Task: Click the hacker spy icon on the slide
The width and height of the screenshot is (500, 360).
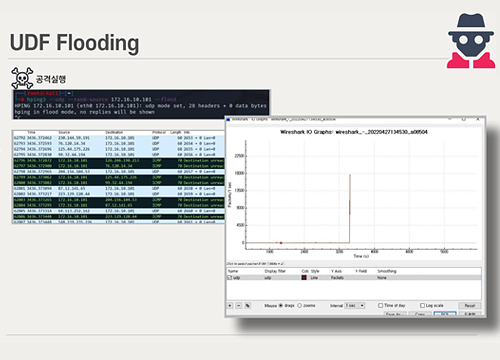Action: point(471,41)
